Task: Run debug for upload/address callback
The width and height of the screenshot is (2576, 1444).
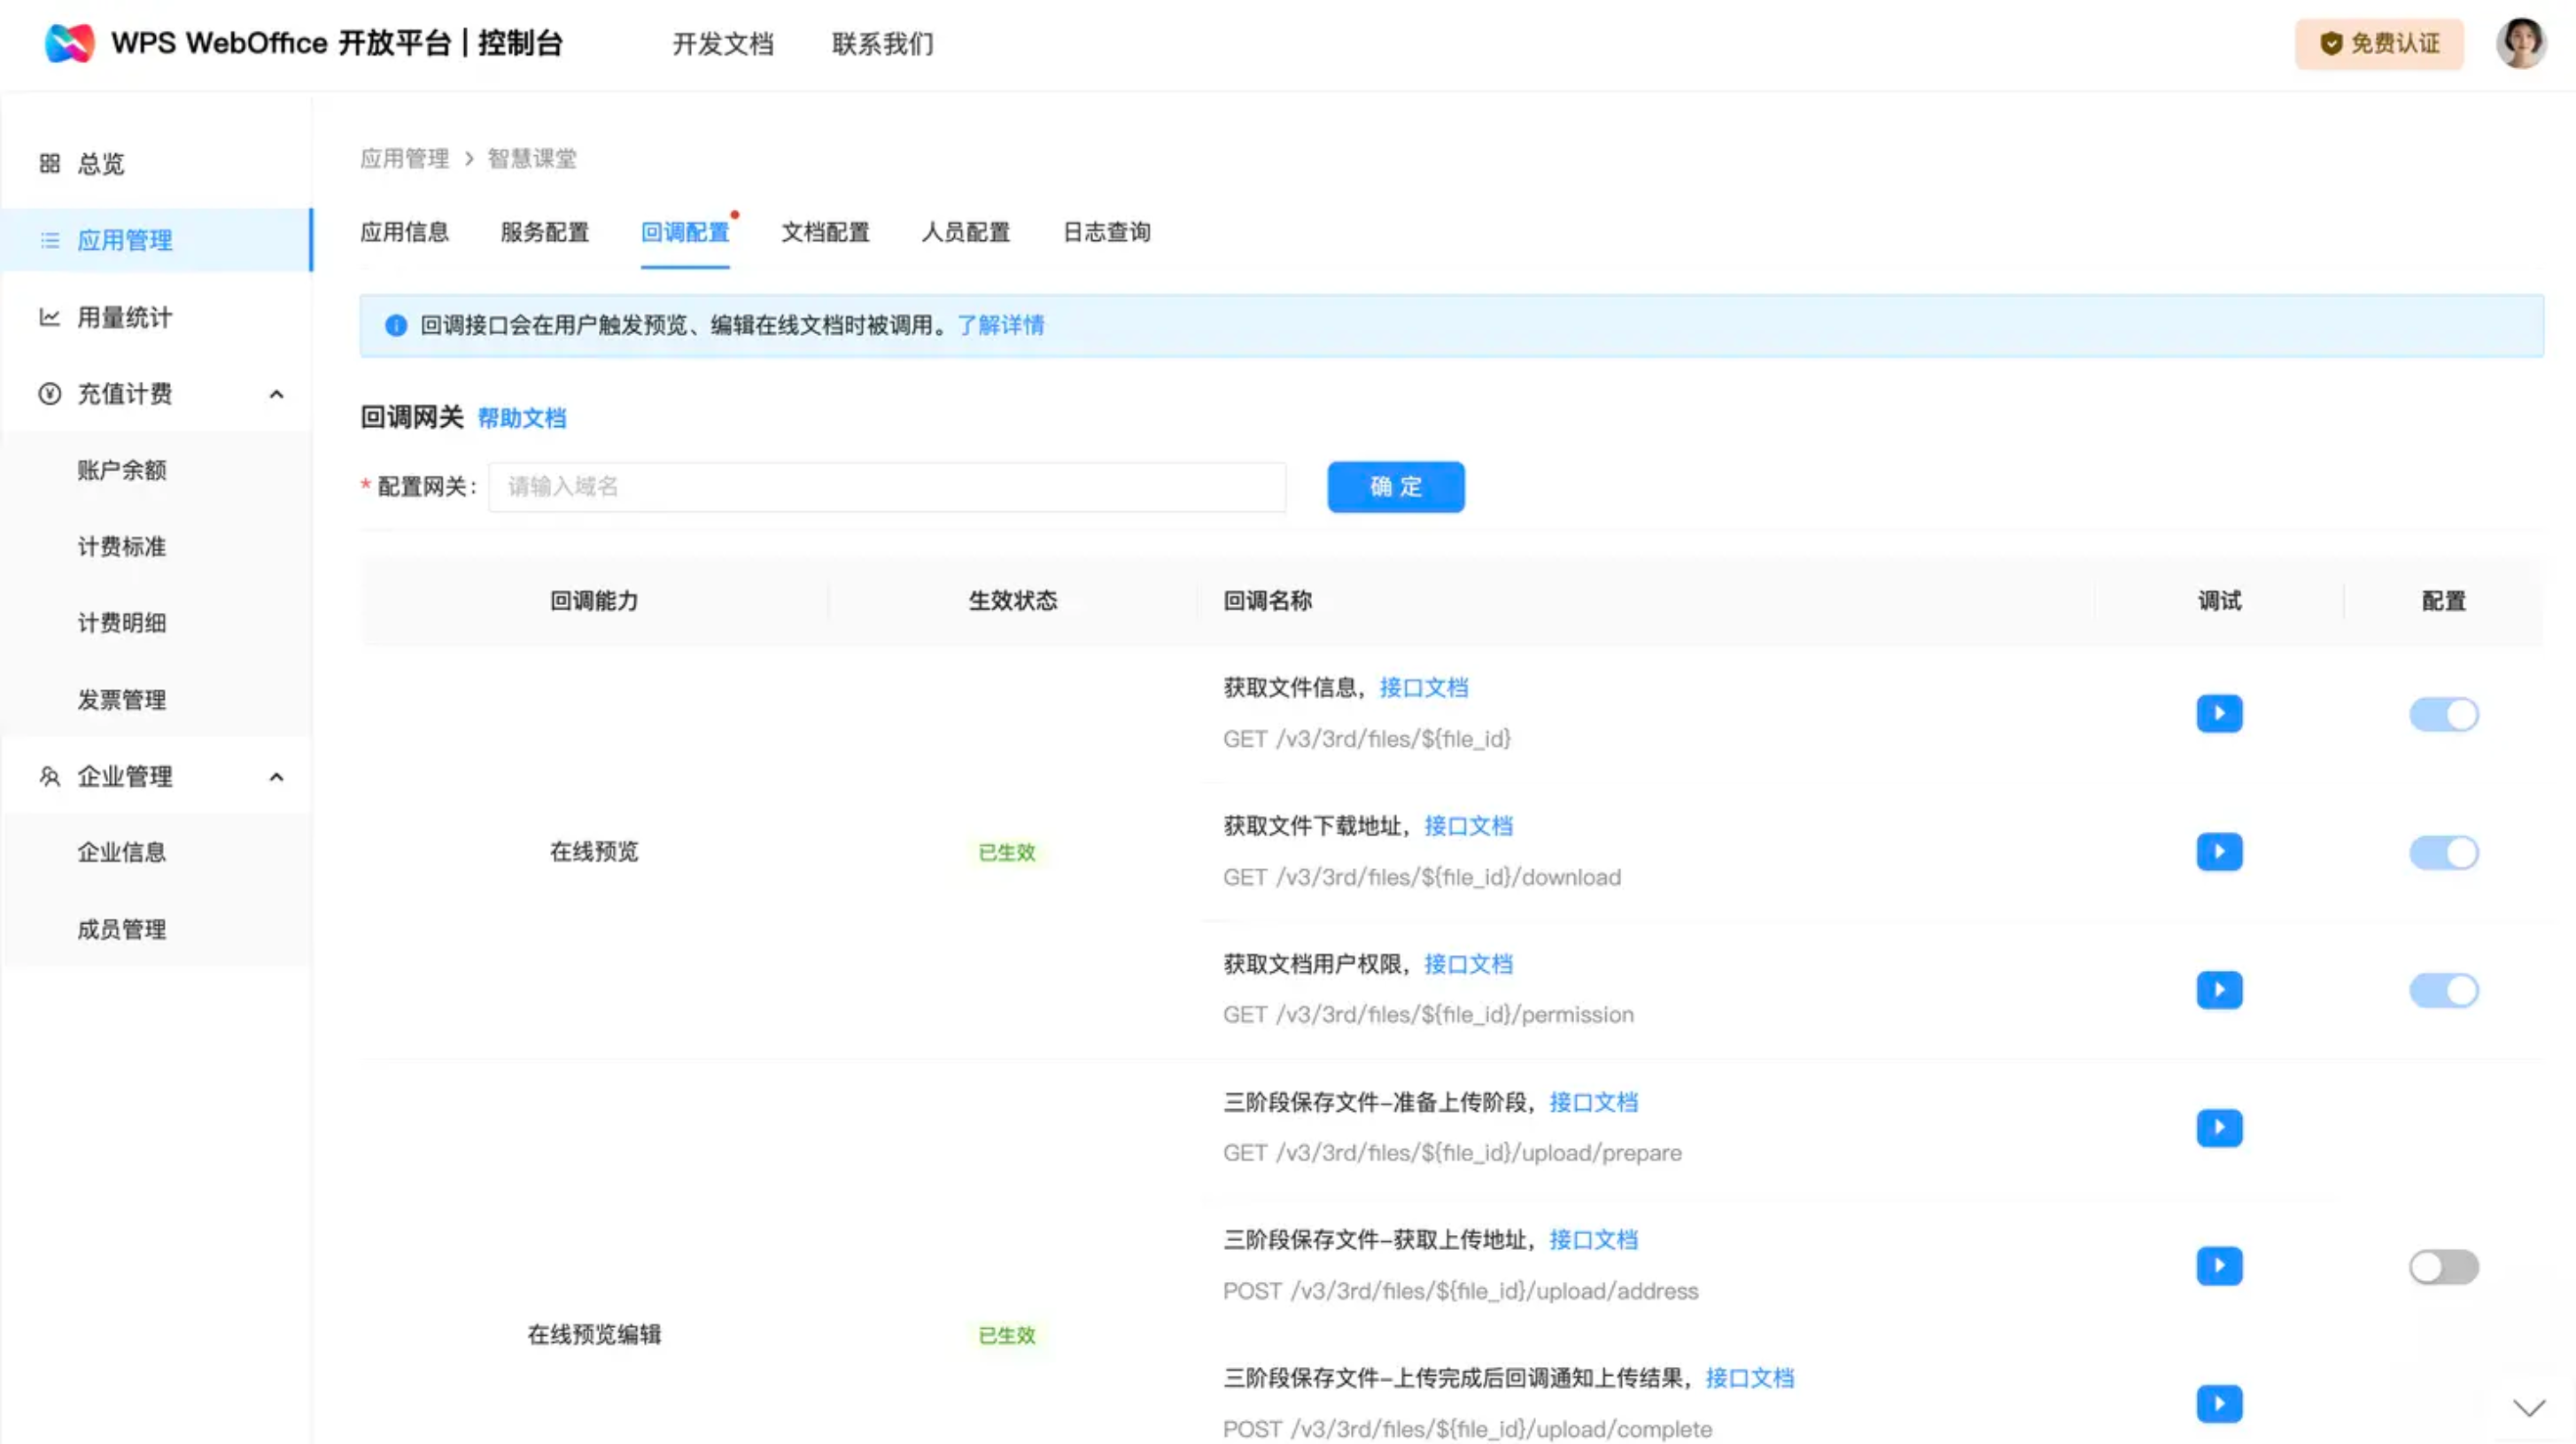Action: pos(2218,1266)
